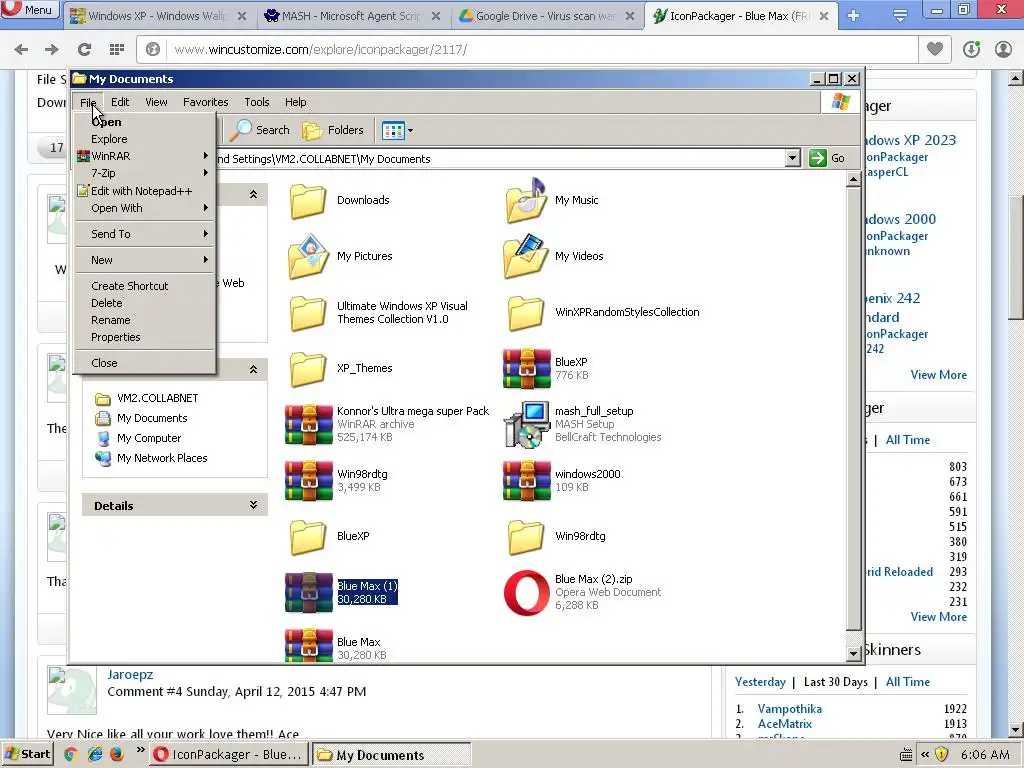Screen dimensions: 1024x768
Task: Select the My Videos folder icon
Action: (x=526, y=256)
